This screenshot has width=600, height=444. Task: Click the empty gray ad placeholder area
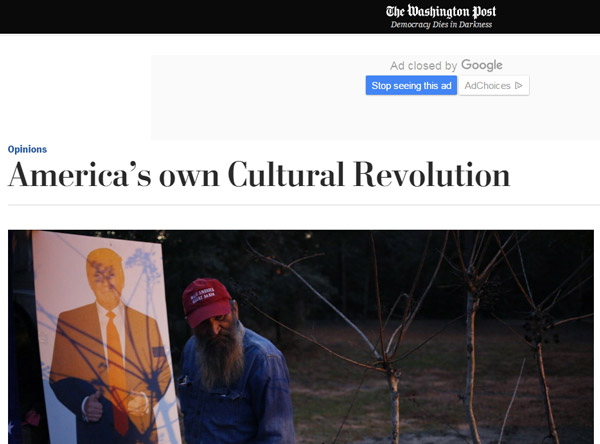(x=260, y=98)
